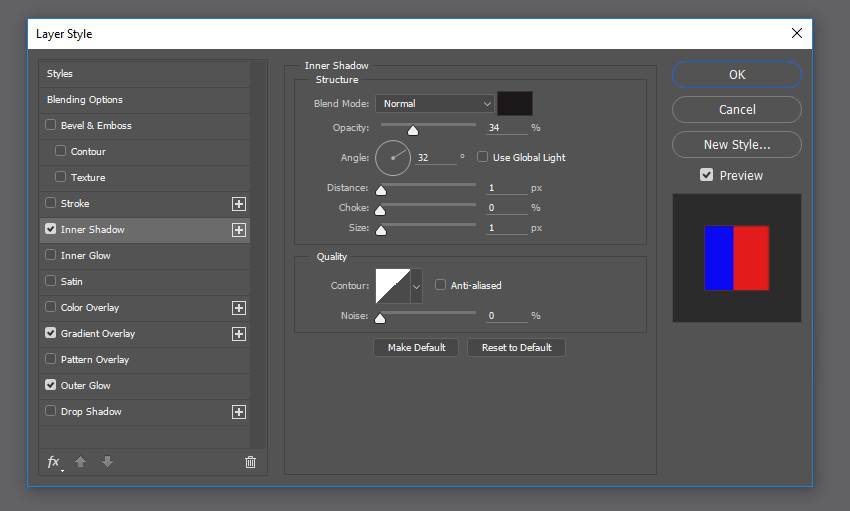Add another Color Overlay with plus icon
Image resolution: width=850 pixels, height=511 pixels.
239,308
